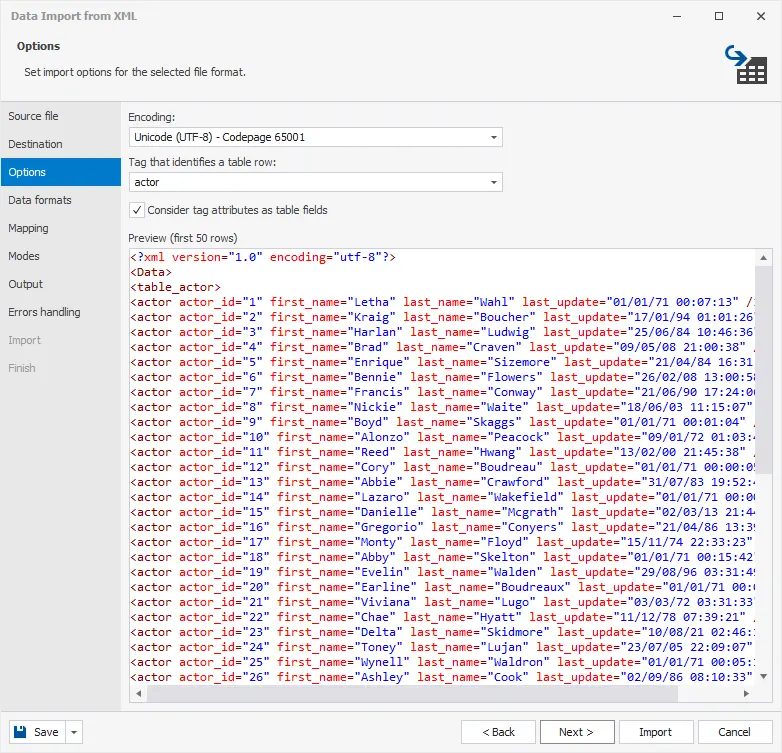Minimize the Data Import window
The image size is (782, 753).
coord(673,16)
